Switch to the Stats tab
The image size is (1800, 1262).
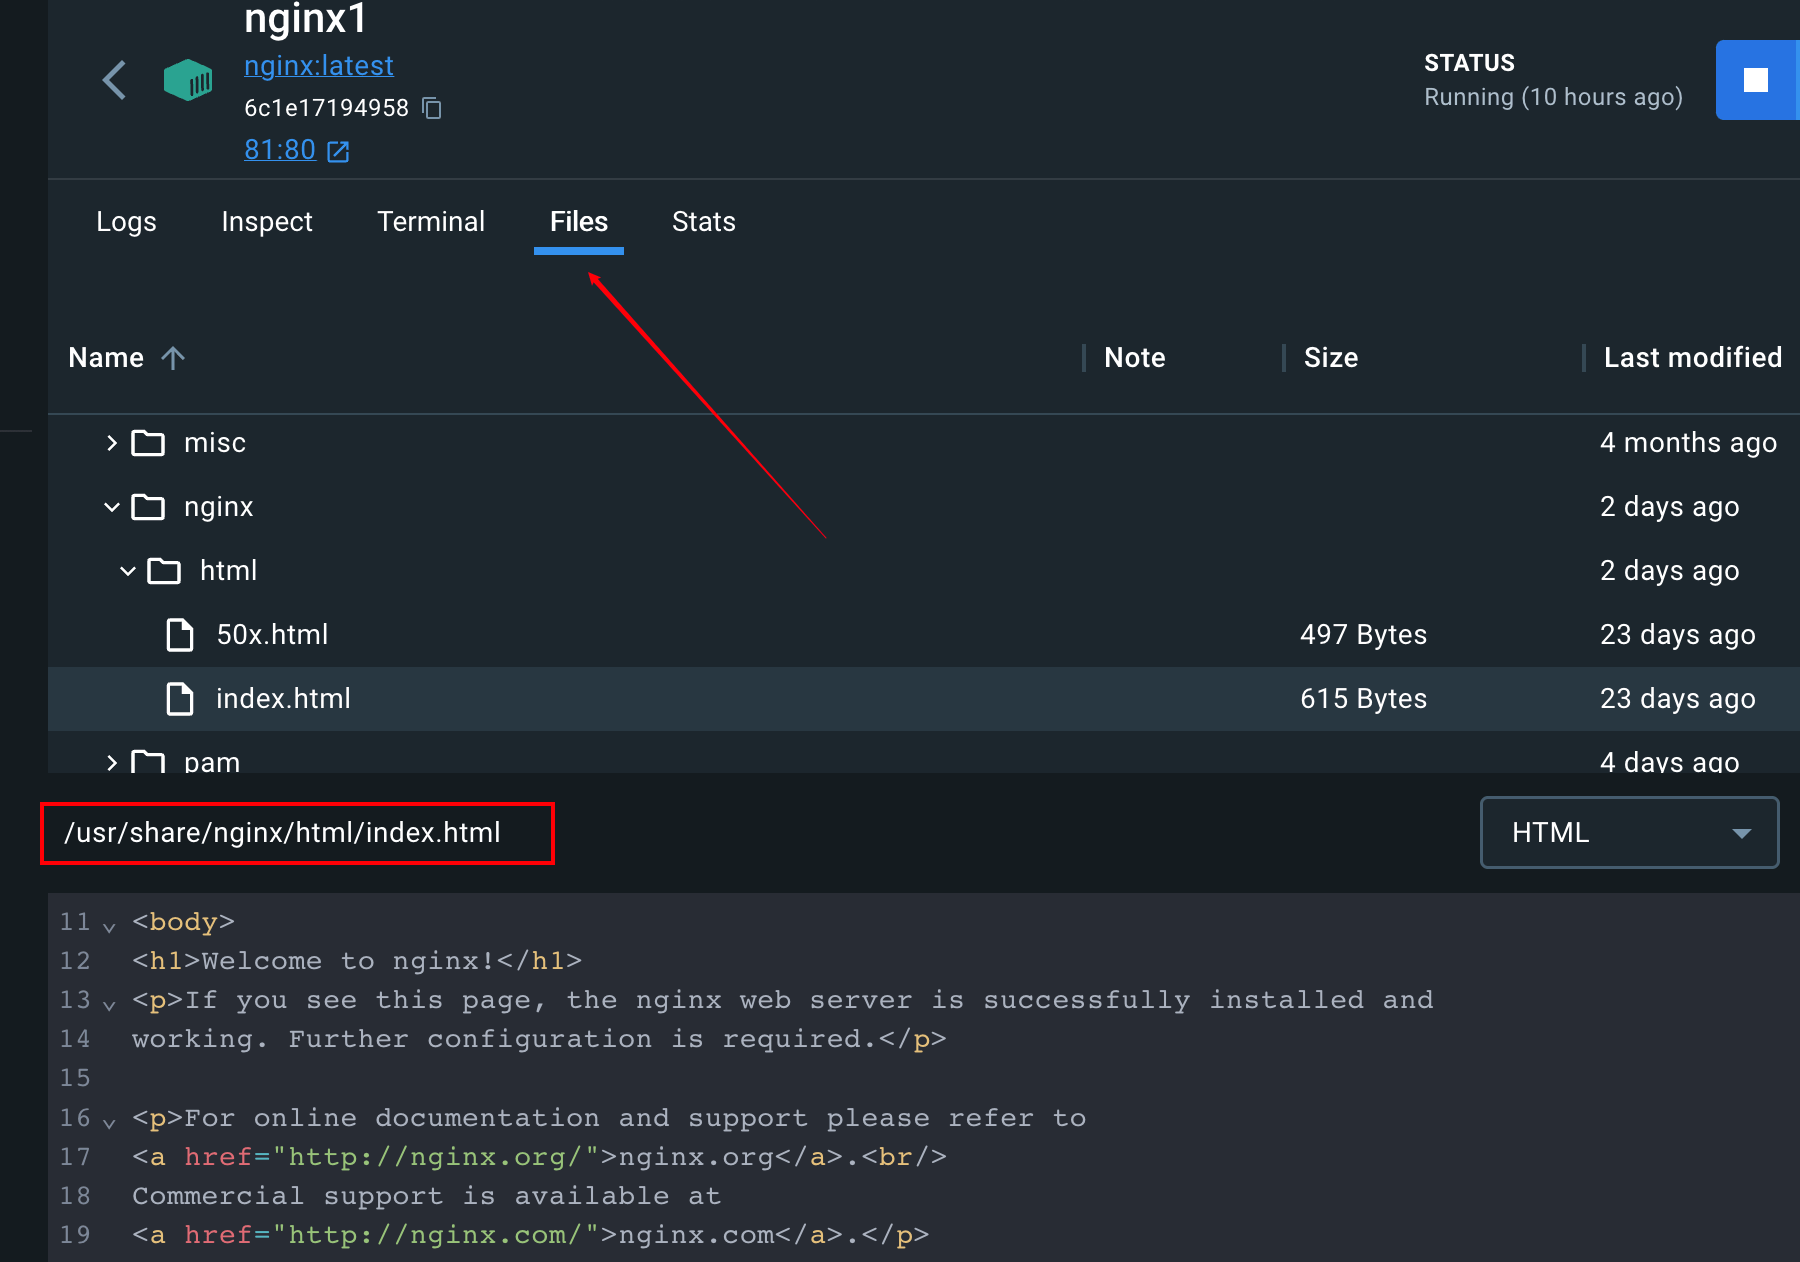[703, 222]
